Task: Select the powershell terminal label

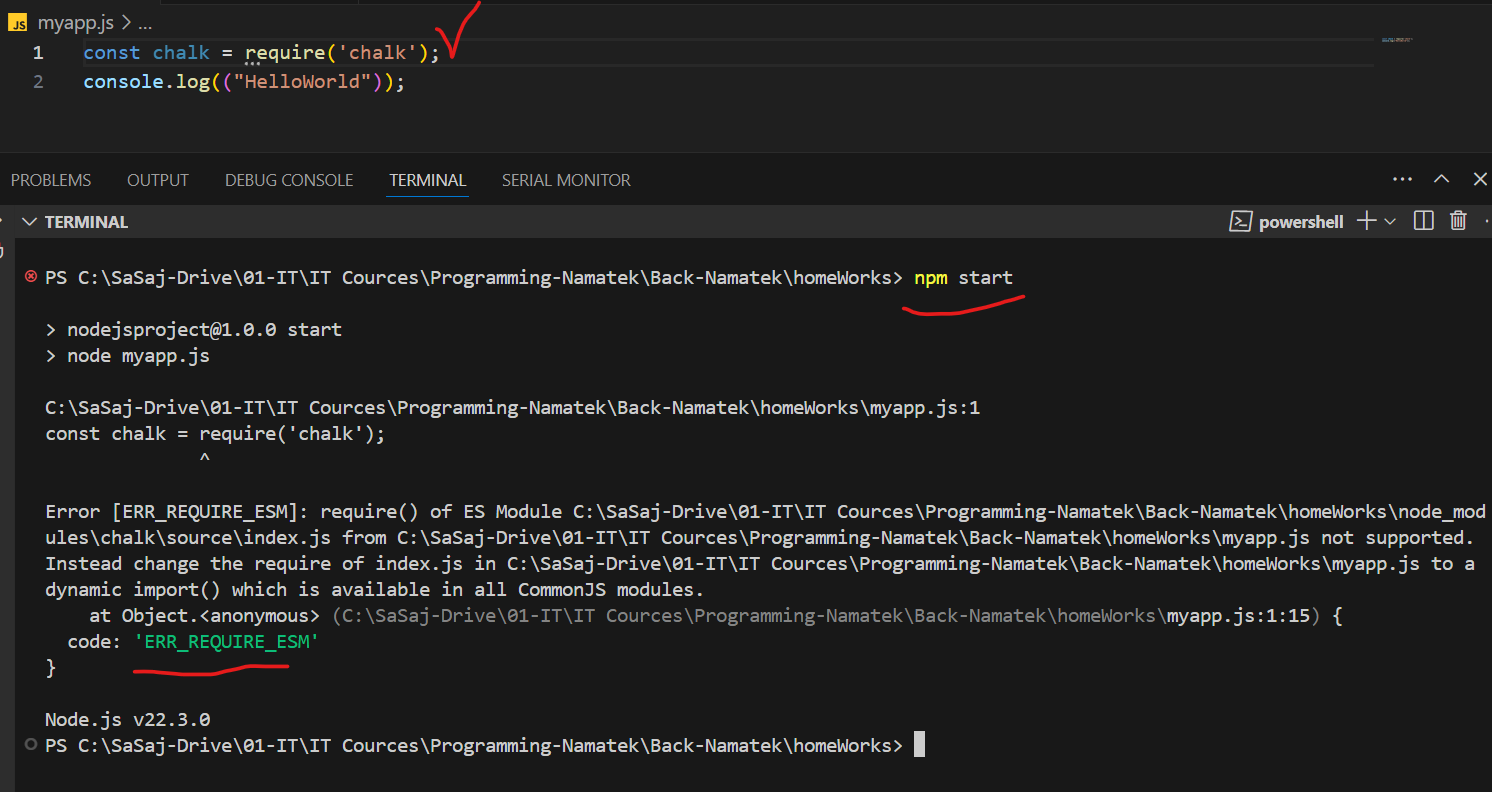Action: 1301,222
